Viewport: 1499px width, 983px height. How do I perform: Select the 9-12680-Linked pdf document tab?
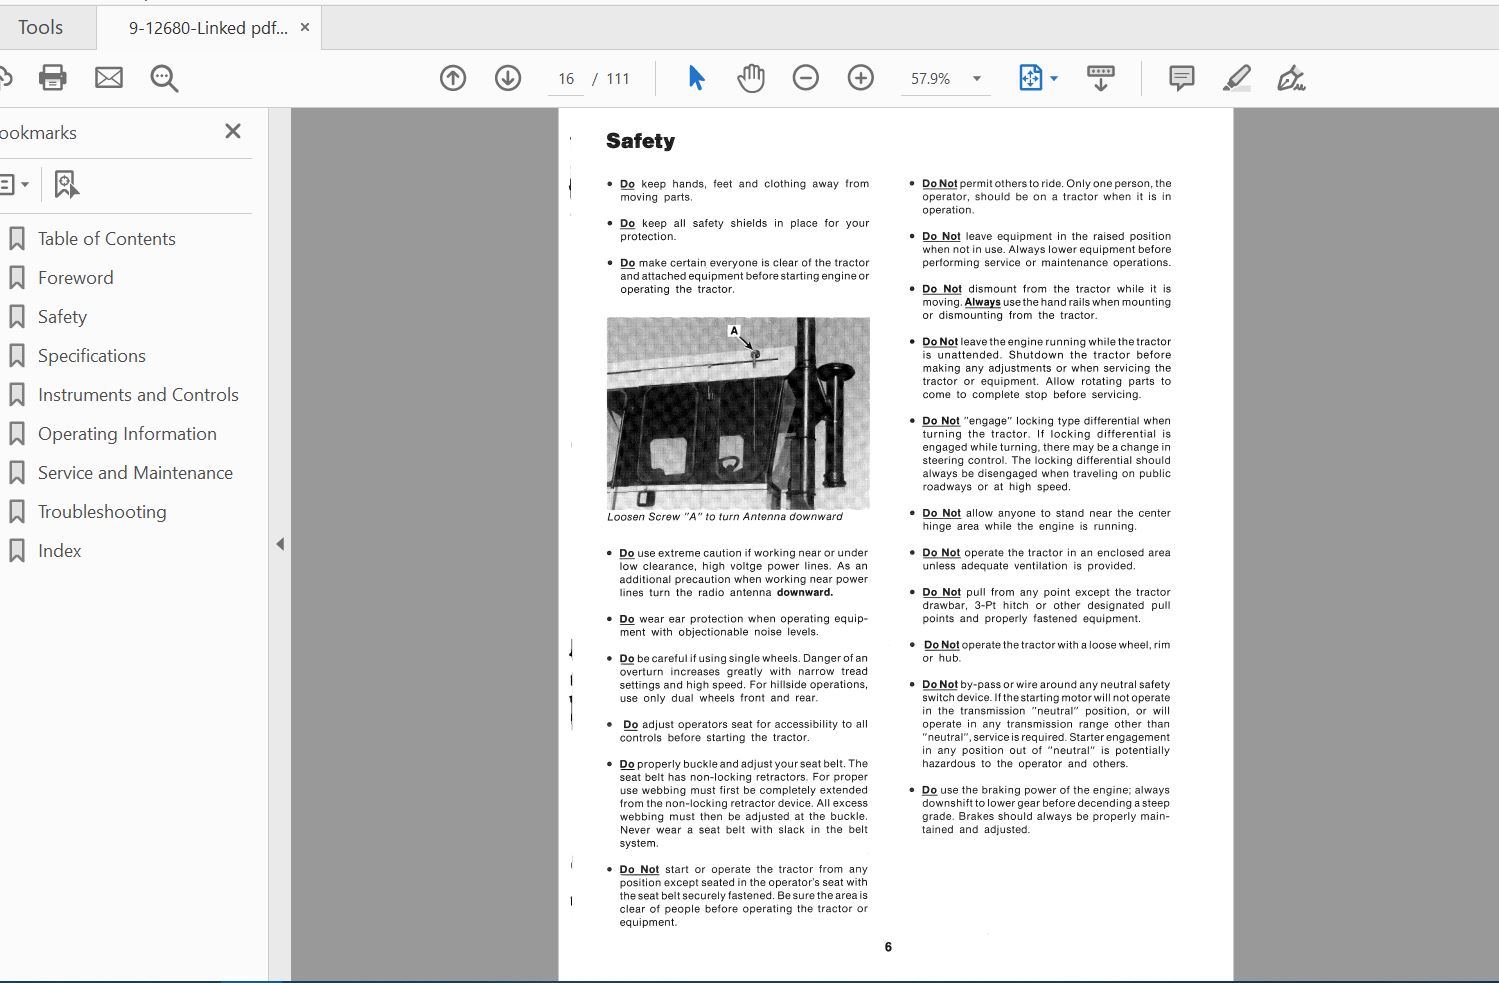207,28
